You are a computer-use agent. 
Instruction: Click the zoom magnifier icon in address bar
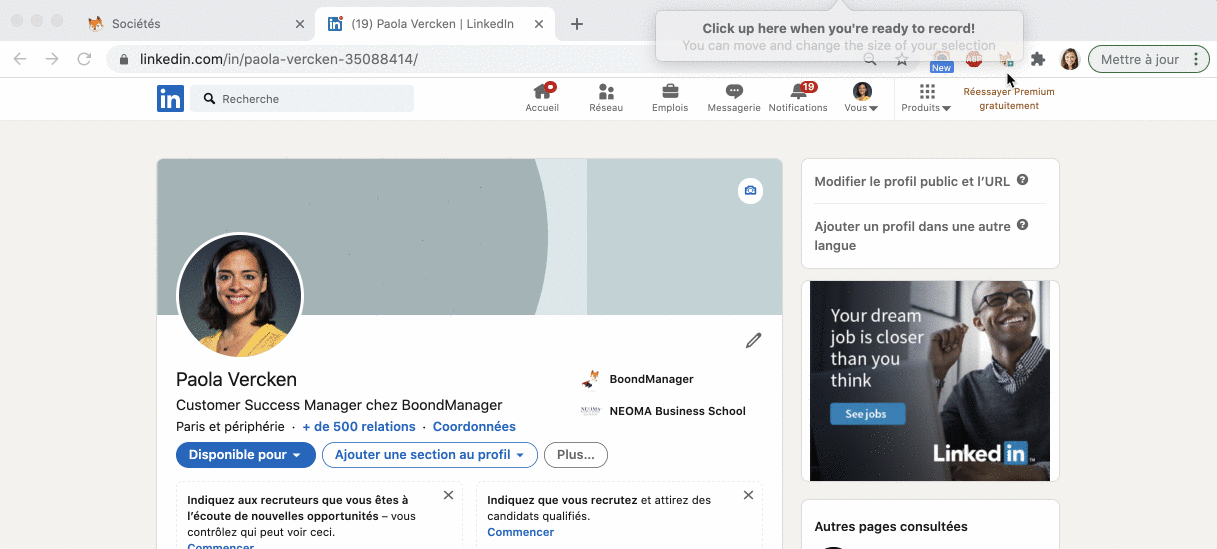(x=870, y=60)
